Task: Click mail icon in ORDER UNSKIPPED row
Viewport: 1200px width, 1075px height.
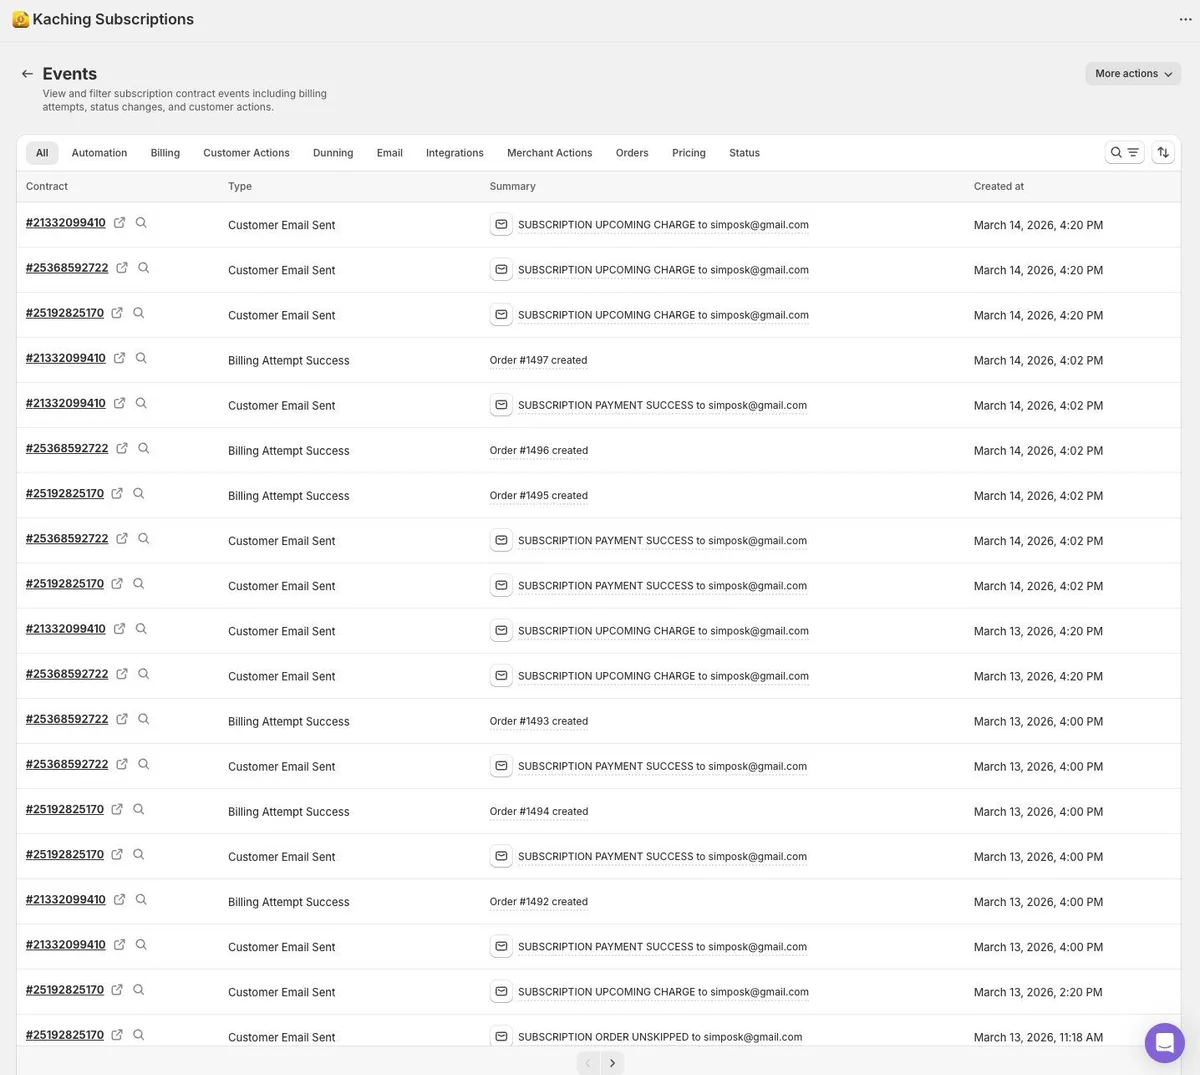Action: [501, 1037]
